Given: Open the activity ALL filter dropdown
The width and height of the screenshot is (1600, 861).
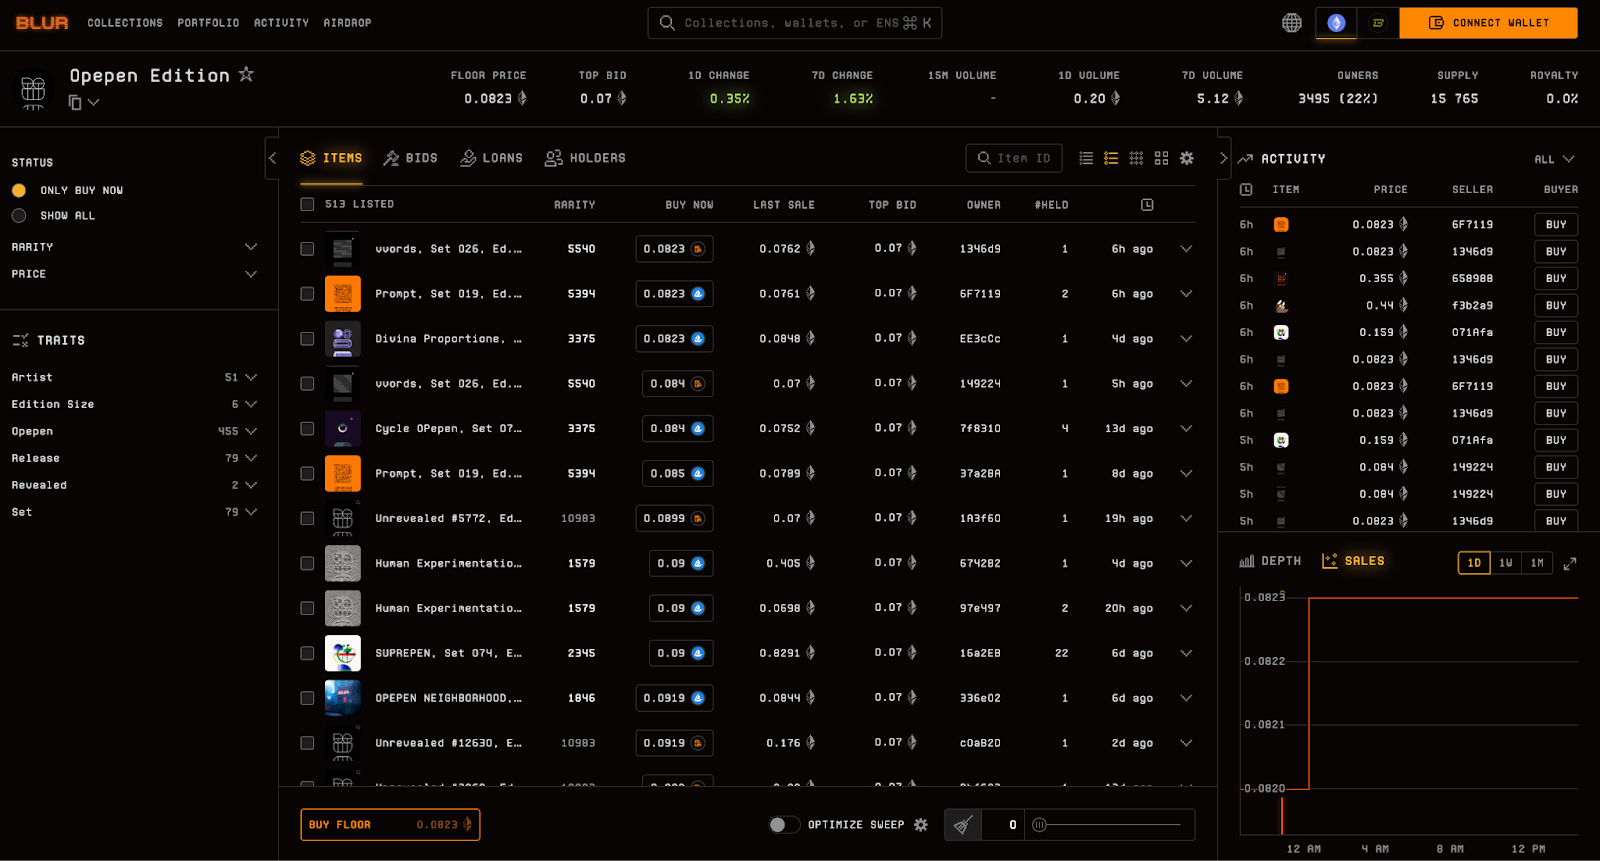Looking at the screenshot, I should [1554, 159].
